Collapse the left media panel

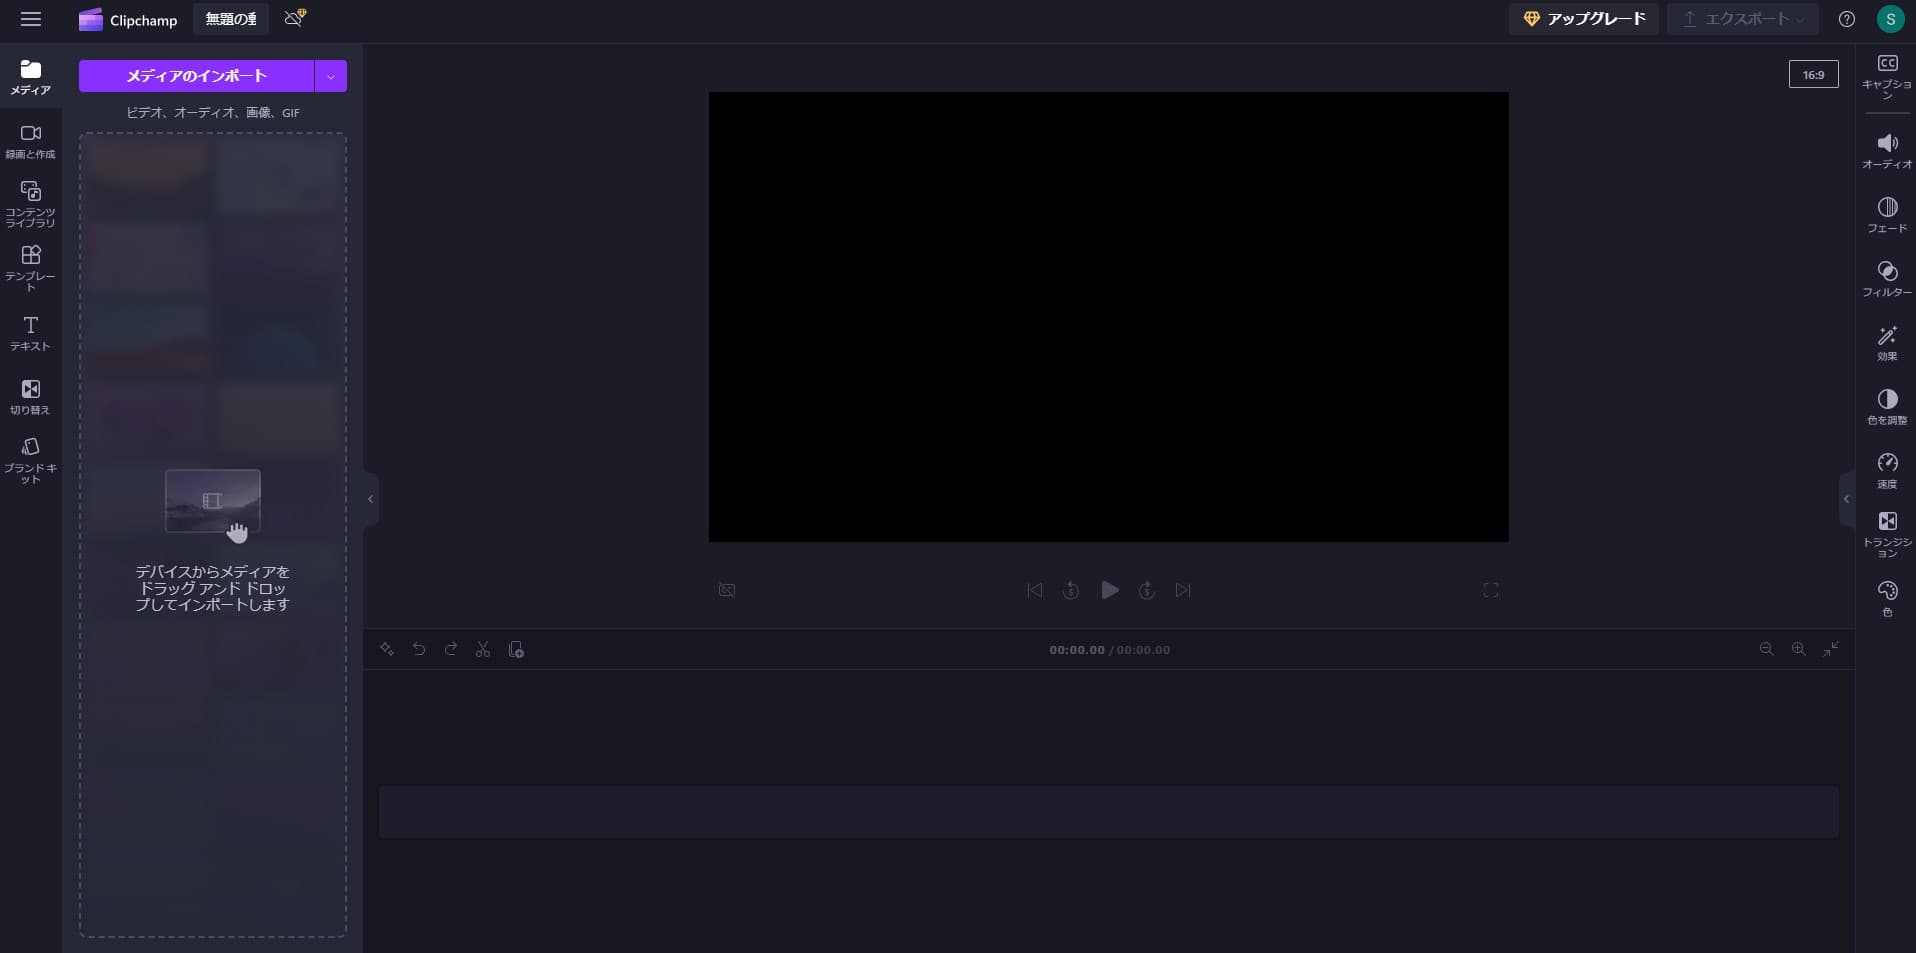(x=370, y=499)
